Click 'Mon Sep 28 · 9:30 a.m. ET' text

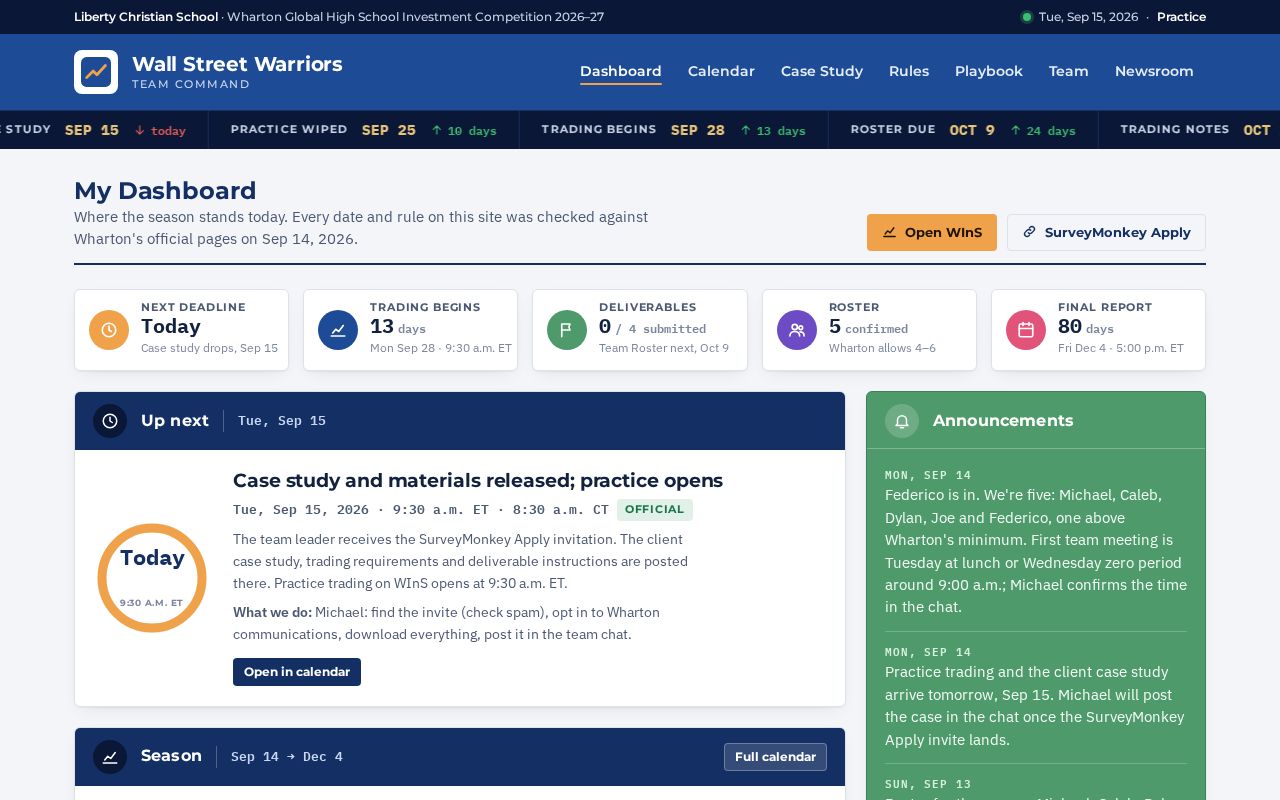[x=441, y=348]
